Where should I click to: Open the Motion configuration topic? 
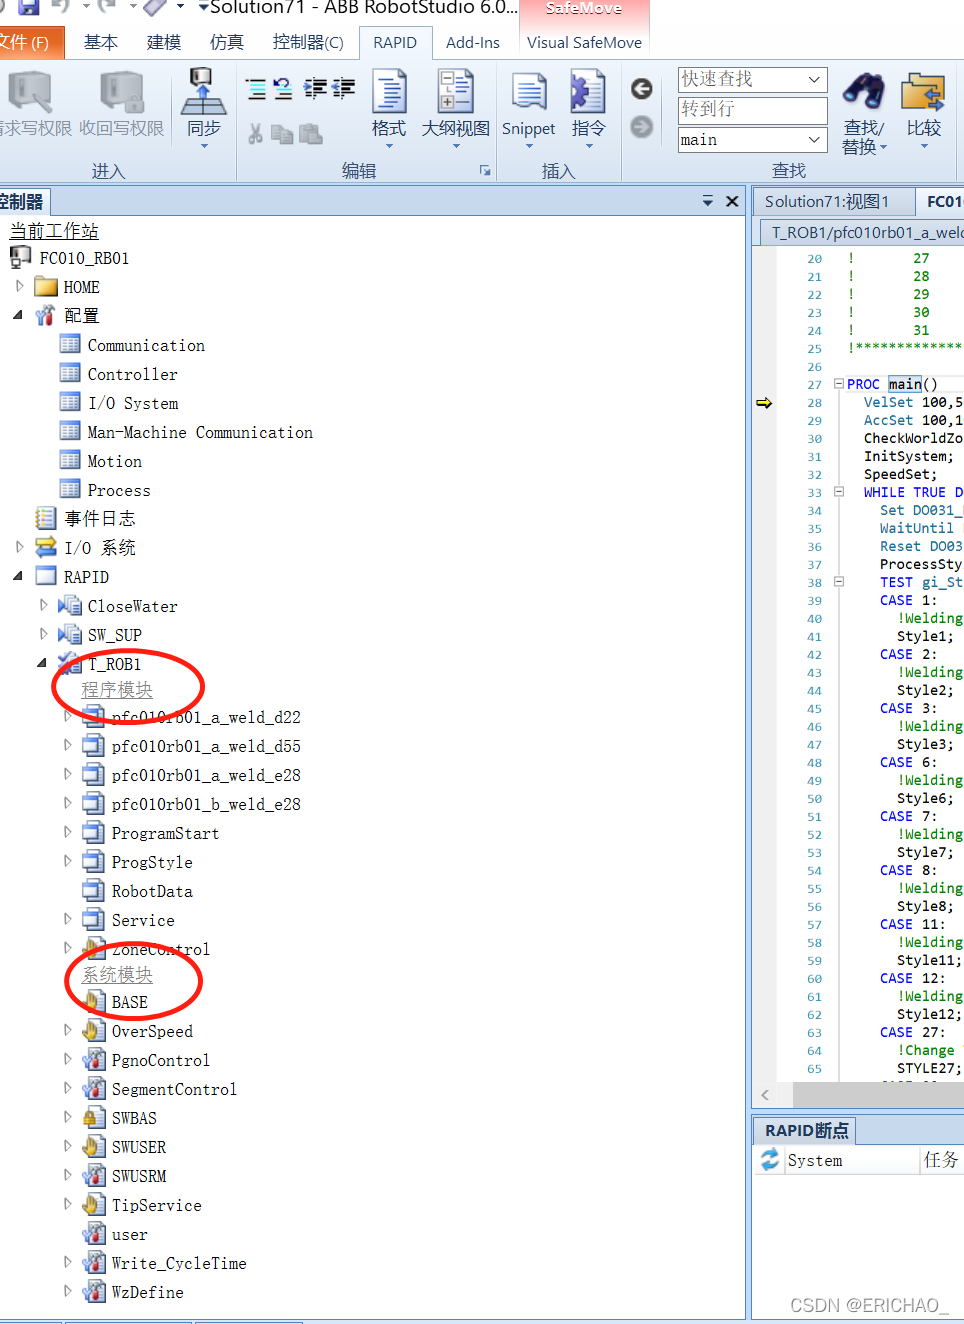click(x=115, y=461)
